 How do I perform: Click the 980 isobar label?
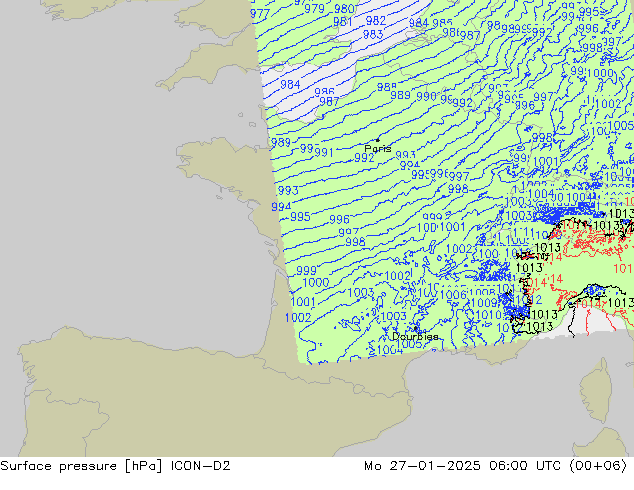(x=344, y=8)
